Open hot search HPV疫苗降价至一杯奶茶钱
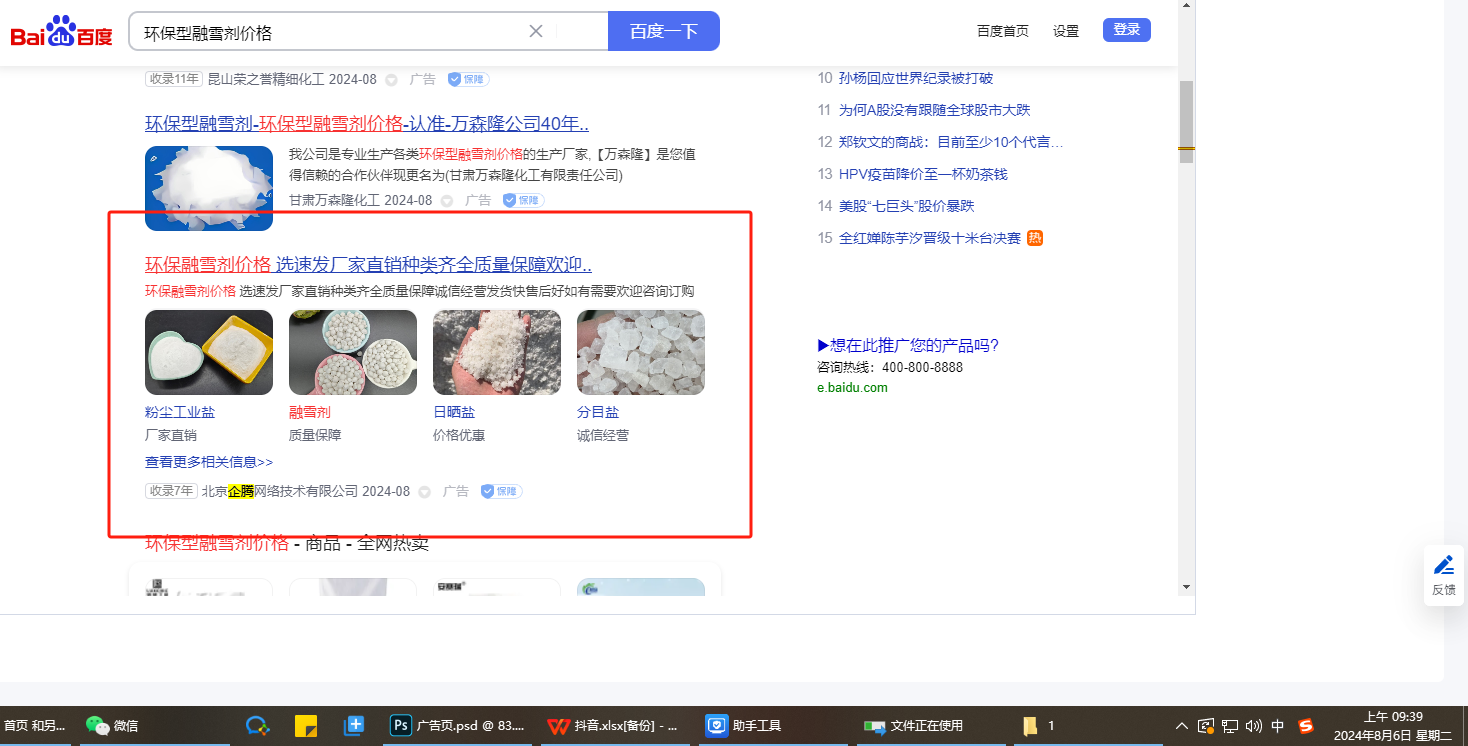The width and height of the screenshot is (1468, 746). coord(923,174)
